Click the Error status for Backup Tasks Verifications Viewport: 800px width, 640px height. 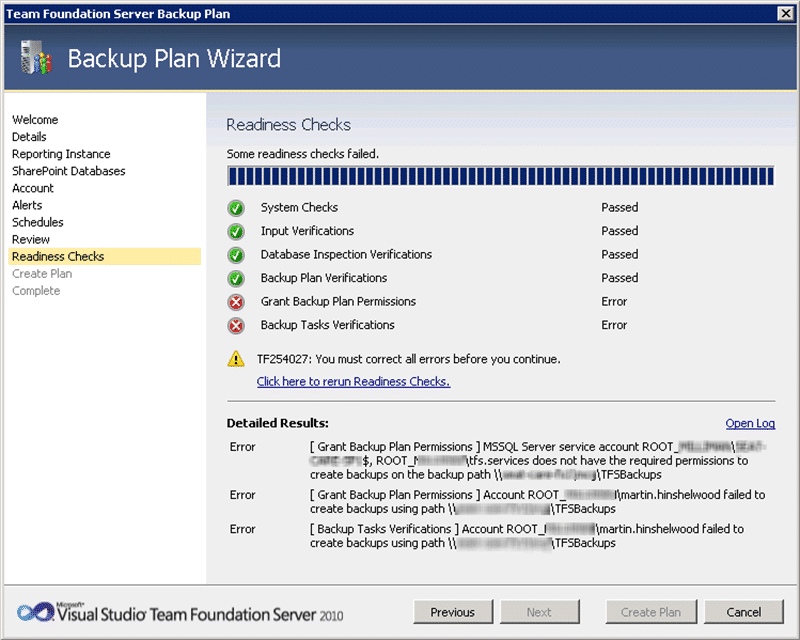click(x=614, y=325)
